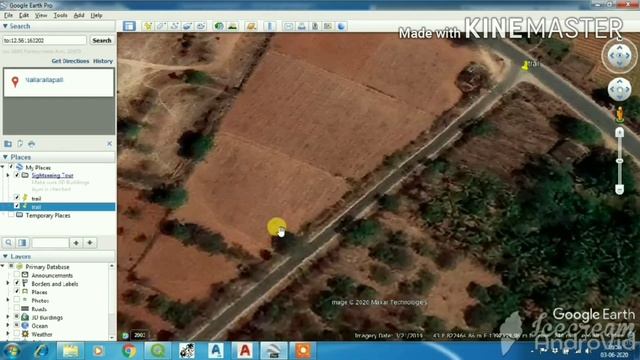Viewport: 640px width, 360px height.
Task: Toggle sunlight across the landscape icon
Action: pos(233,26)
